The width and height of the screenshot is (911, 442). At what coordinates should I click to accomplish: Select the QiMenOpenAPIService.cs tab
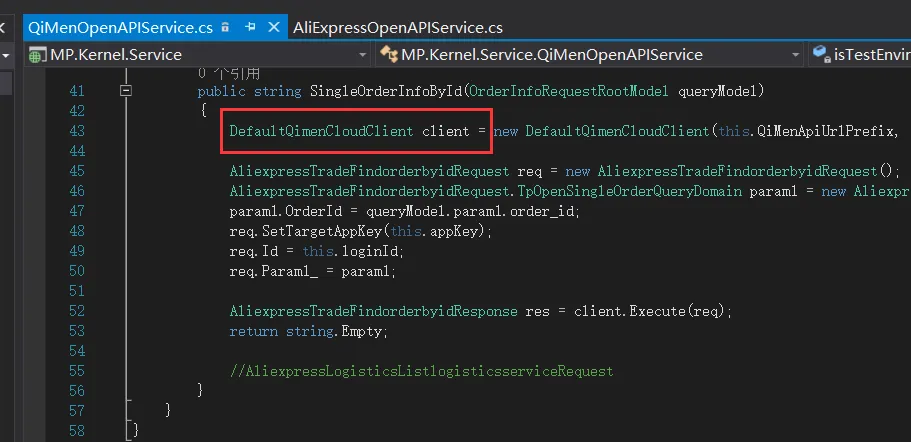click(x=121, y=27)
